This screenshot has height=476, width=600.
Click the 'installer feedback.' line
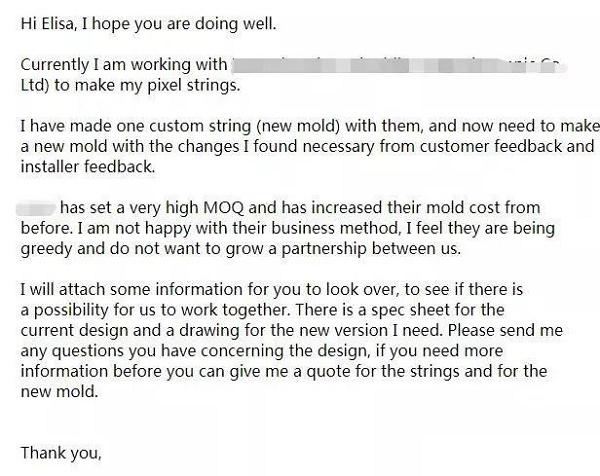point(88,167)
